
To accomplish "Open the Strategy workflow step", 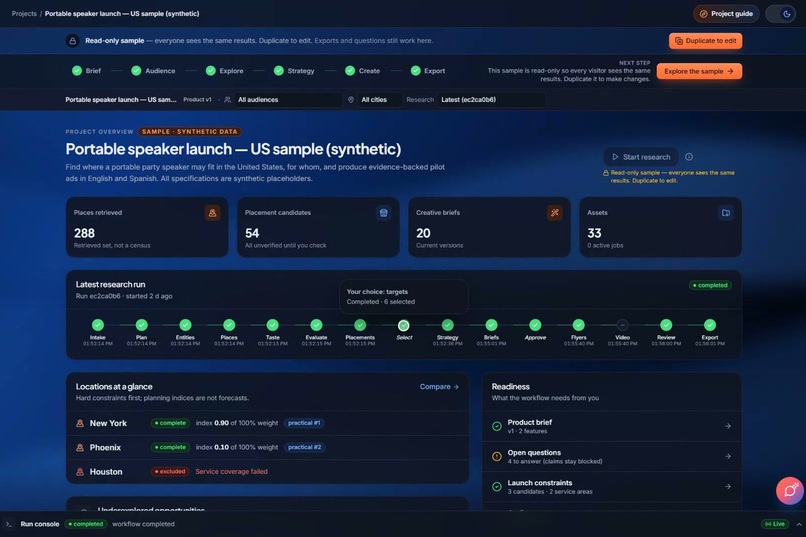I will pos(294,71).
